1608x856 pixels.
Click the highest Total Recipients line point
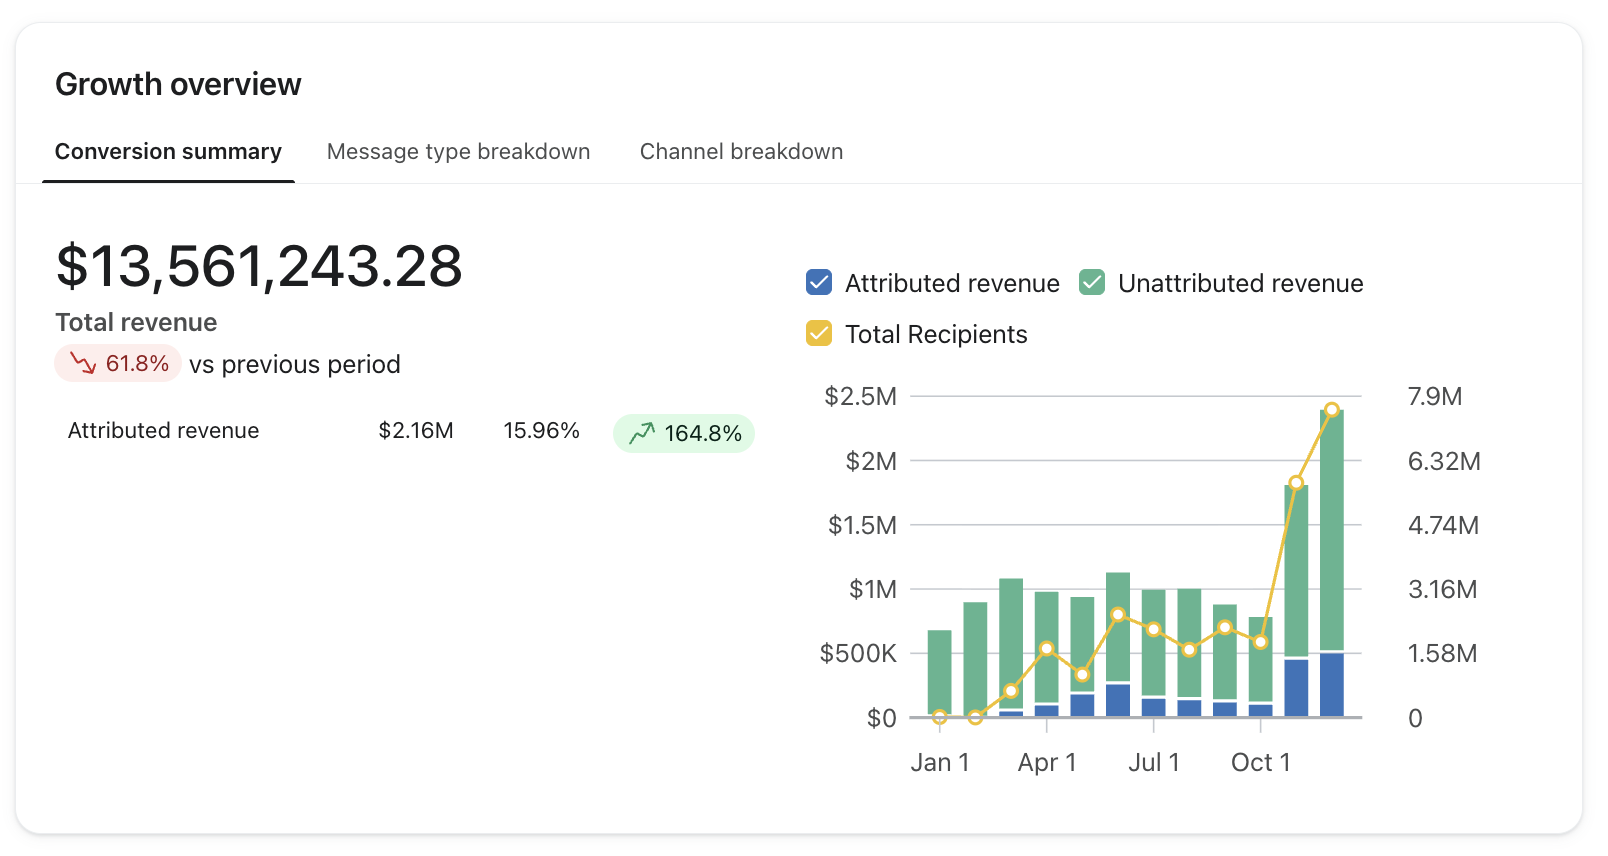(x=1332, y=410)
